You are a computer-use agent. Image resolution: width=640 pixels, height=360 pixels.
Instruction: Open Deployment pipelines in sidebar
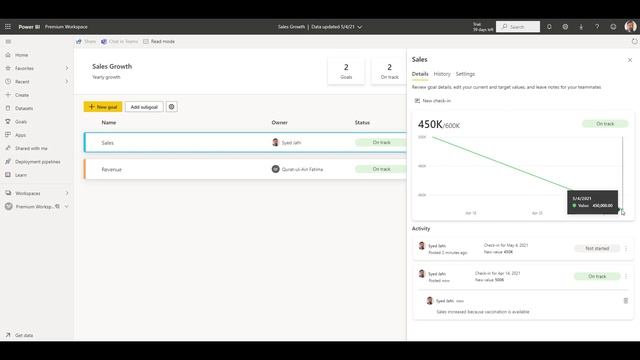[38, 162]
